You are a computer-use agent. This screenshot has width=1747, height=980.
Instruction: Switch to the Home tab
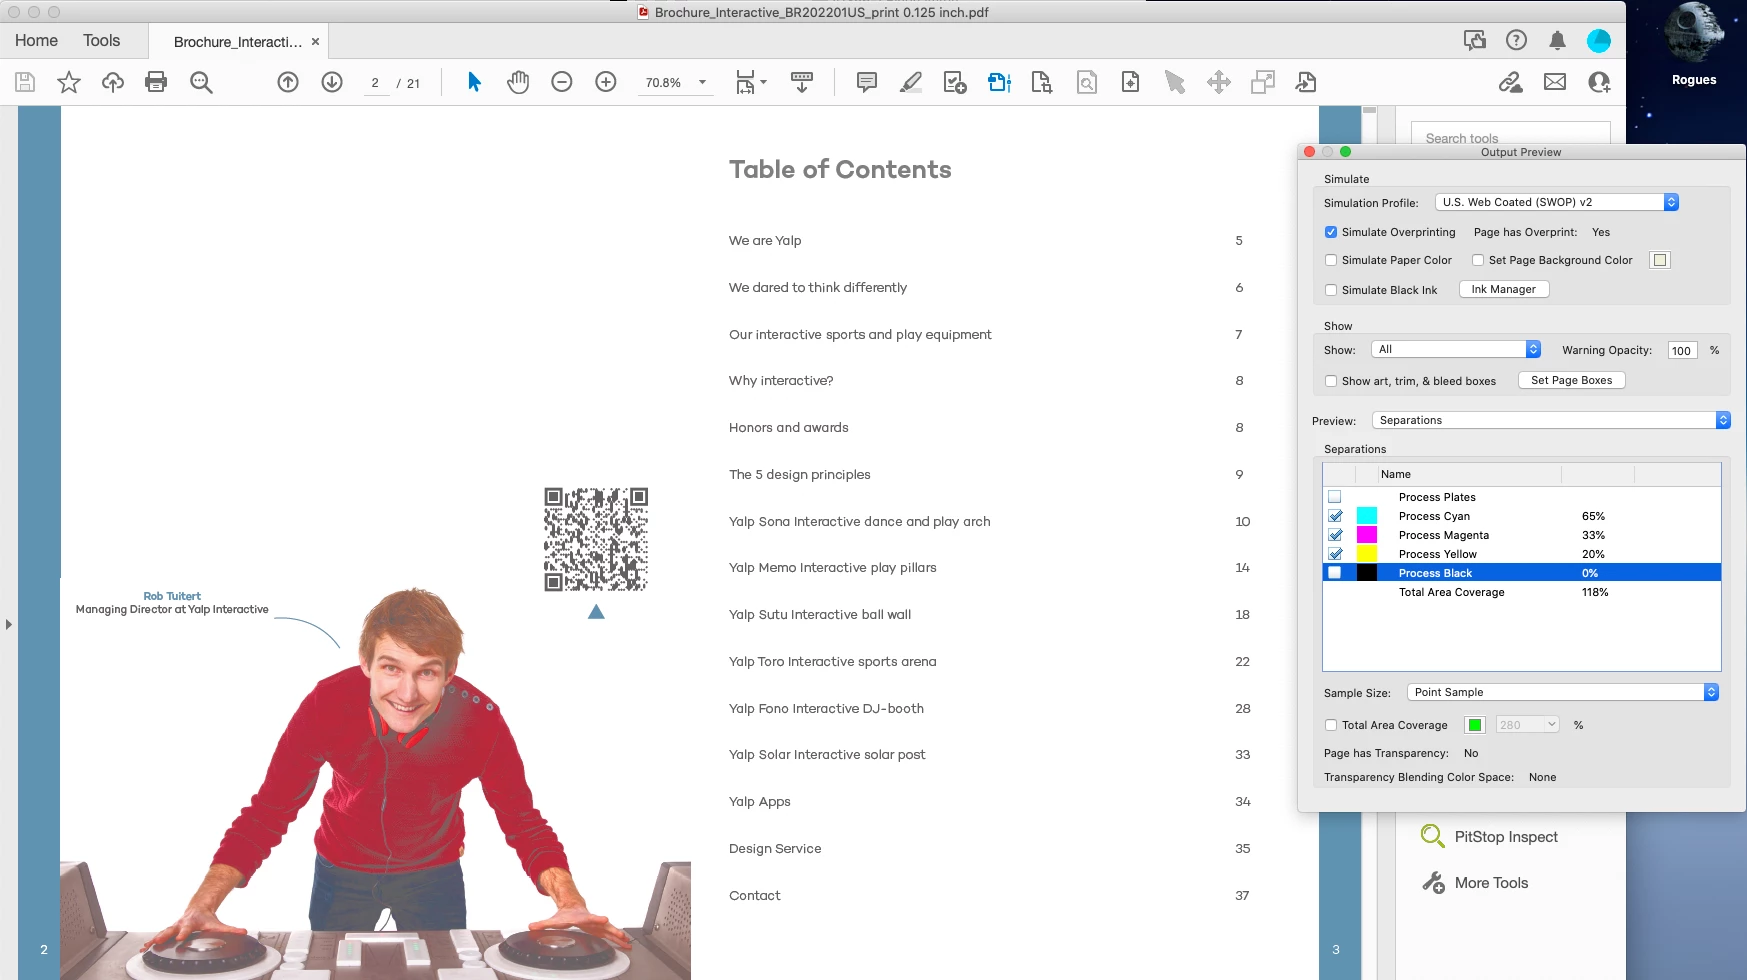tap(36, 40)
